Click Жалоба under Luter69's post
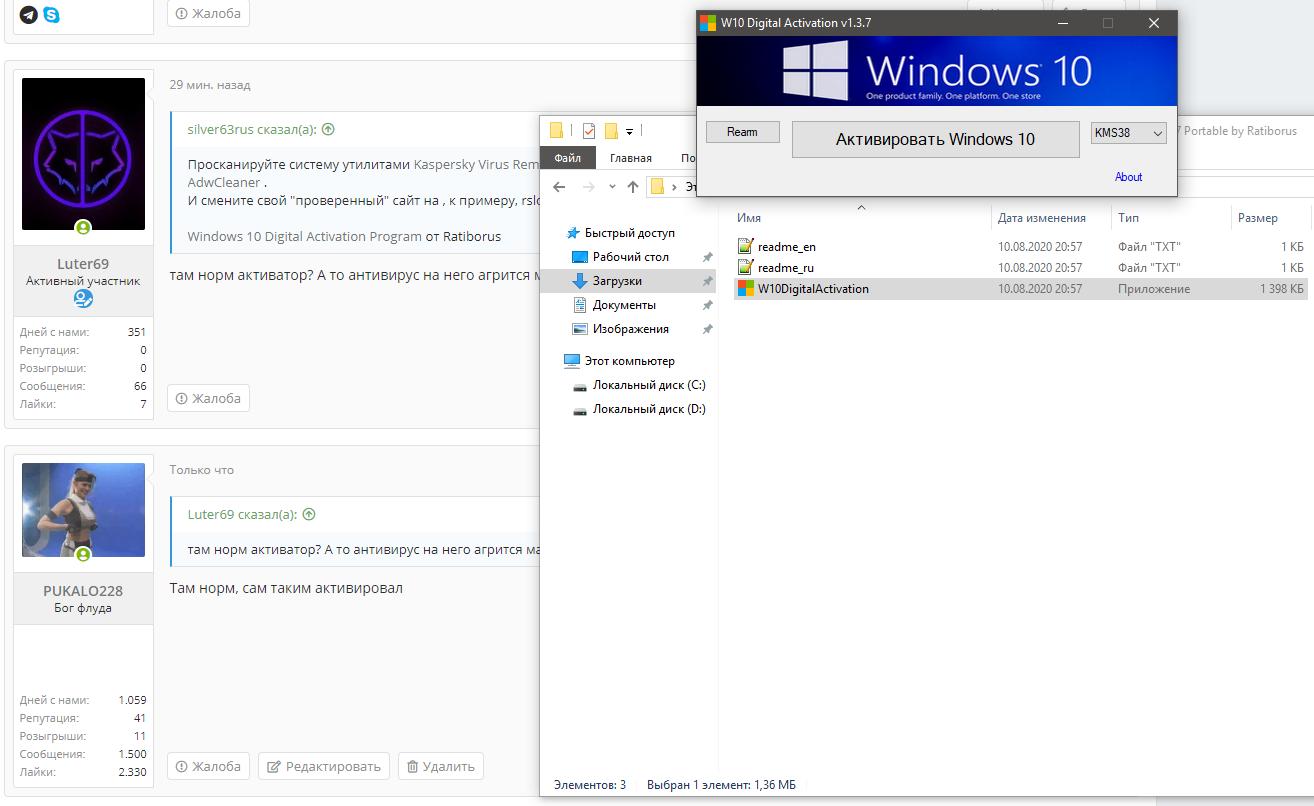The width and height of the screenshot is (1314, 806). click(208, 398)
